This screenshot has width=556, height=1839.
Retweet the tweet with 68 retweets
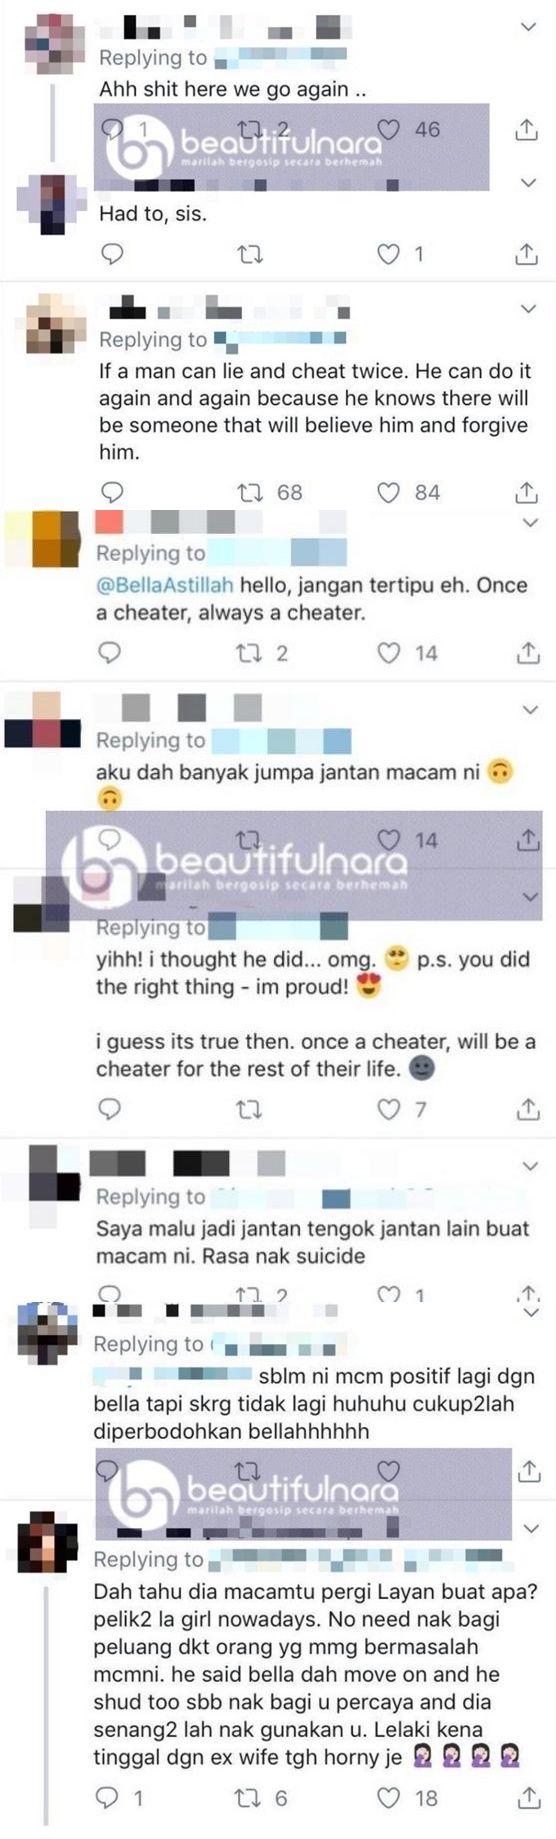[250, 492]
